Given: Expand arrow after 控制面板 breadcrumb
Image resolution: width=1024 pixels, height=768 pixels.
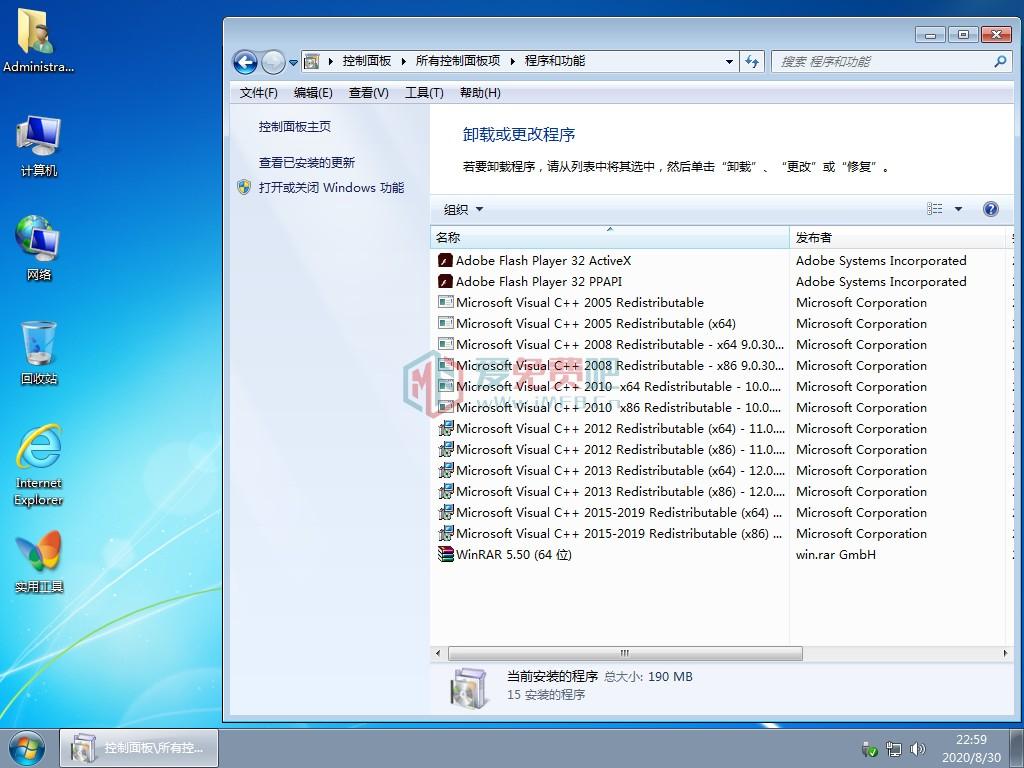Looking at the screenshot, I should click(403, 61).
